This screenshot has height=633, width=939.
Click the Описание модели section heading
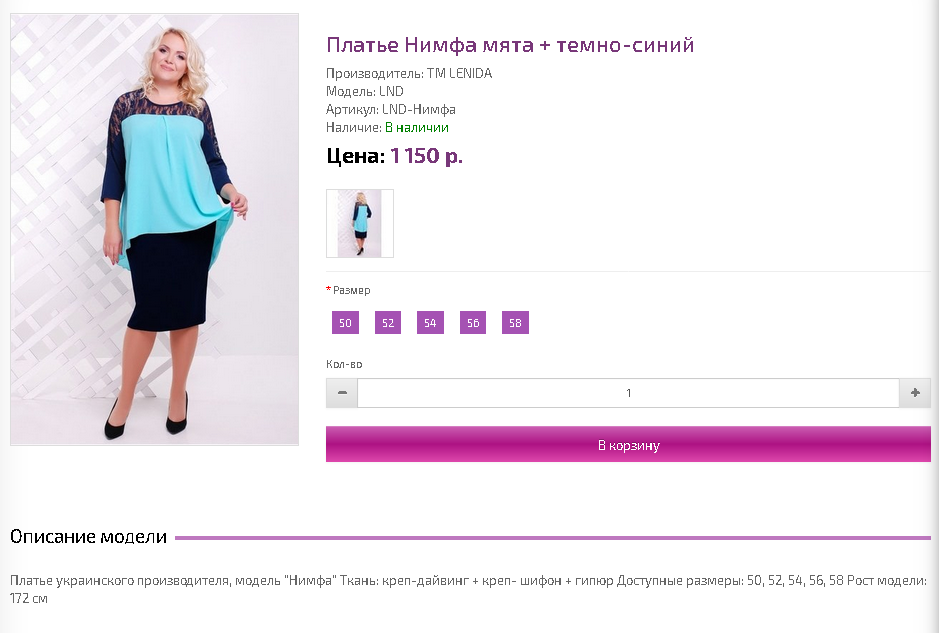click(x=89, y=537)
